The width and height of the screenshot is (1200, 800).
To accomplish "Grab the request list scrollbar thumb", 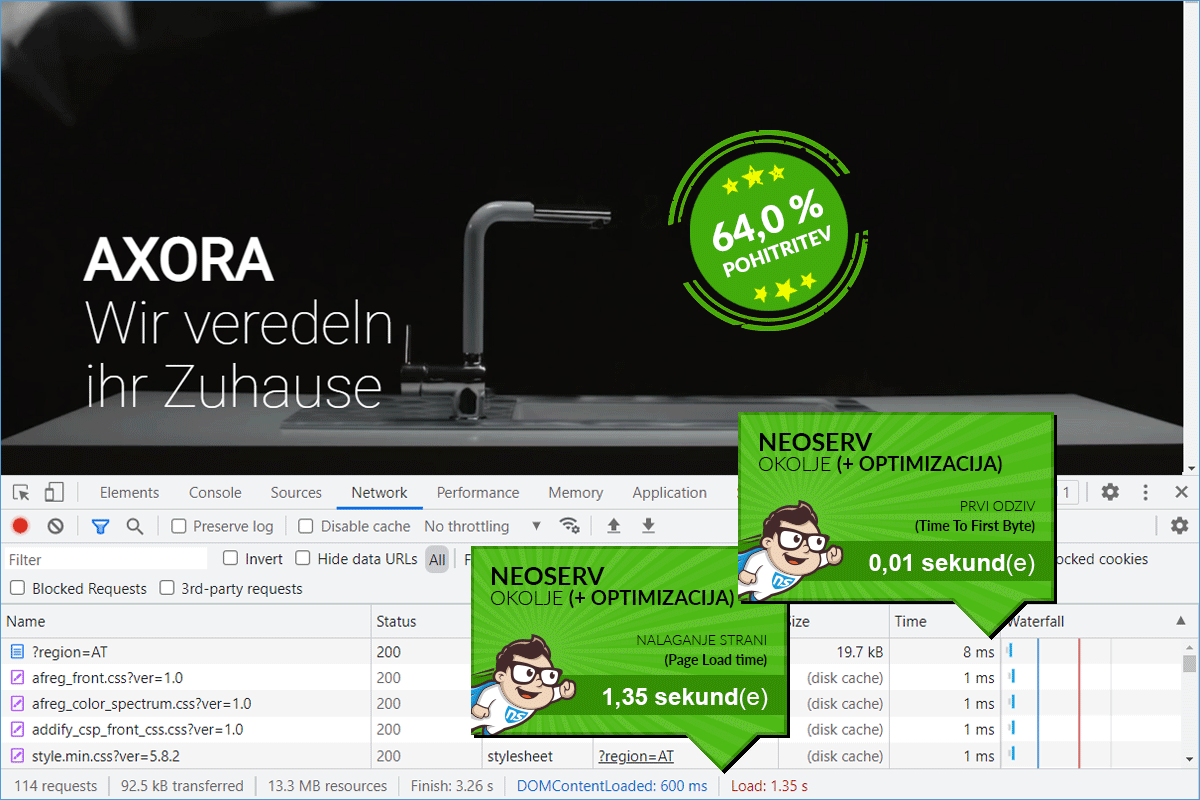I will (1190, 664).
